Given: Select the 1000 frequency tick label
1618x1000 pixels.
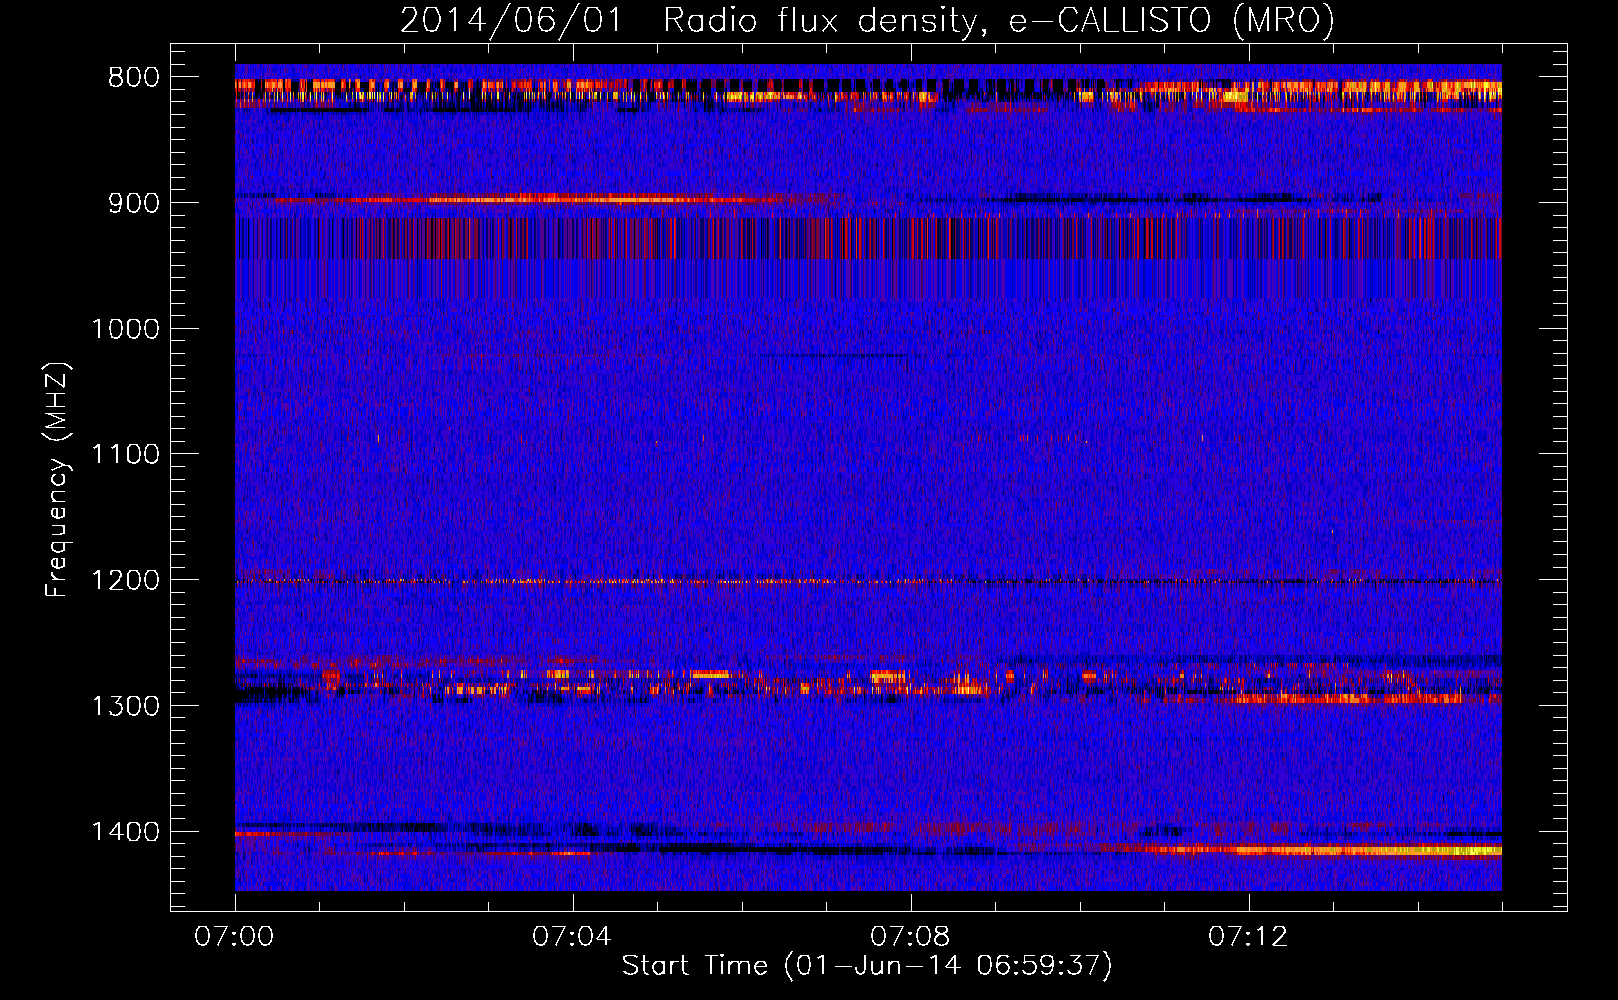Looking at the screenshot, I should coord(125,329).
